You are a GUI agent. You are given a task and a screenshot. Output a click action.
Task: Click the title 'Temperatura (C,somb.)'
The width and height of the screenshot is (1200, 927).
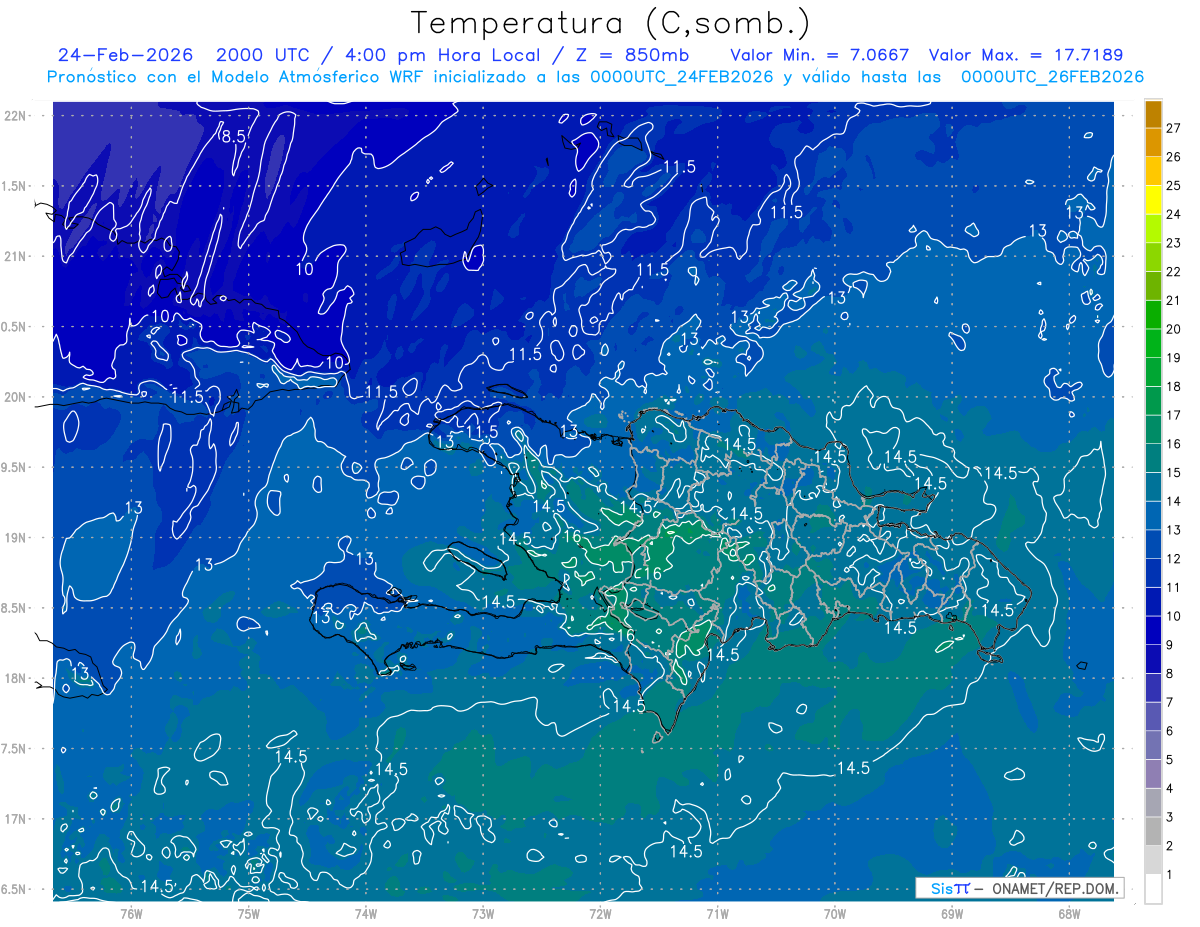[x=610, y=24]
